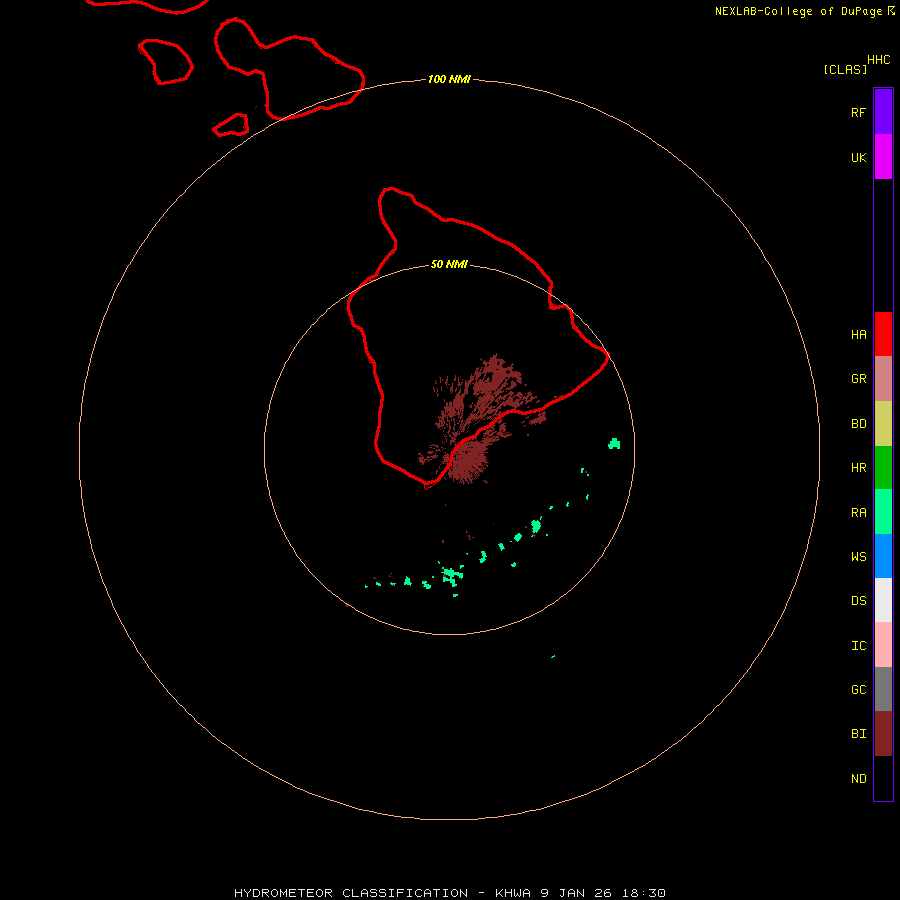Click the WS blue legend swatch
The height and width of the screenshot is (900, 900).
[883, 556]
